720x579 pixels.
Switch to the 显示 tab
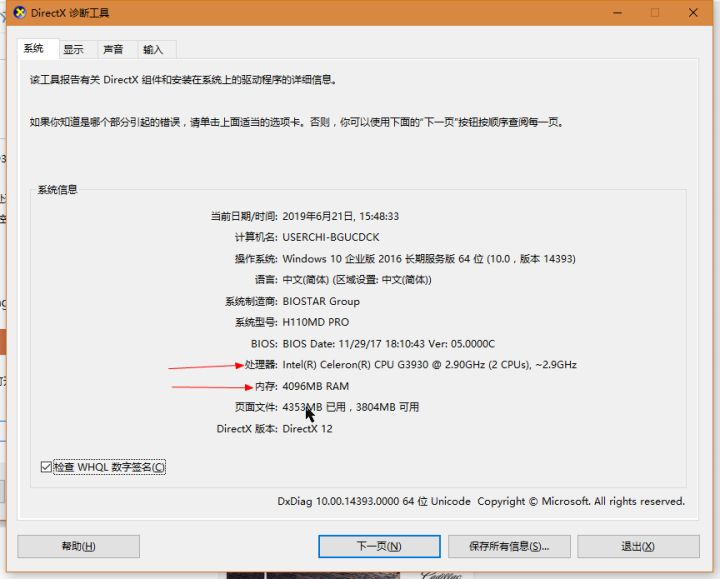click(x=73, y=49)
